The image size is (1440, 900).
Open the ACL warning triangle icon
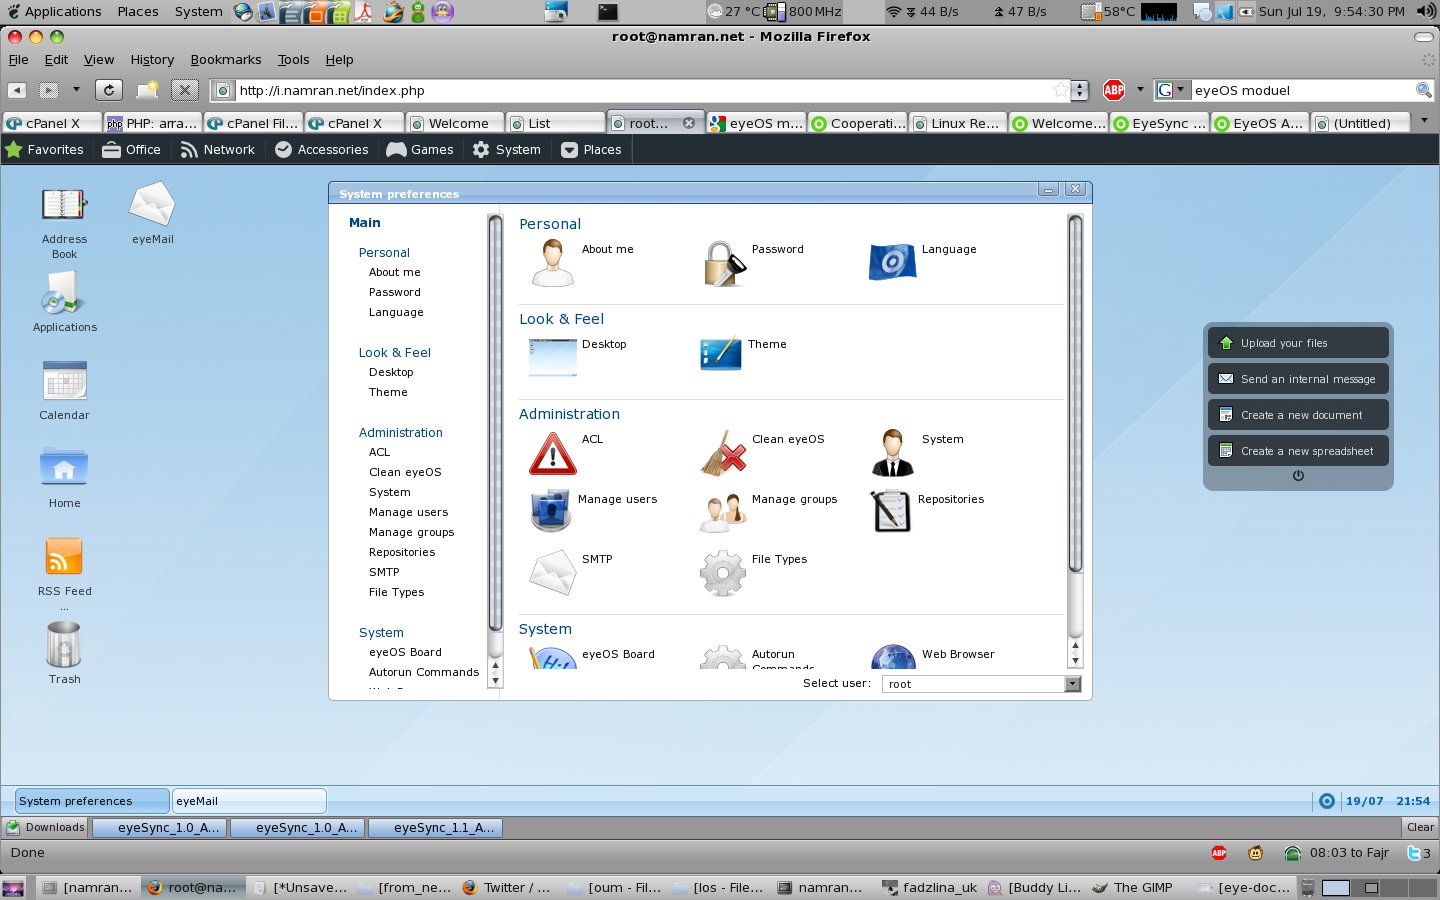point(552,454)
